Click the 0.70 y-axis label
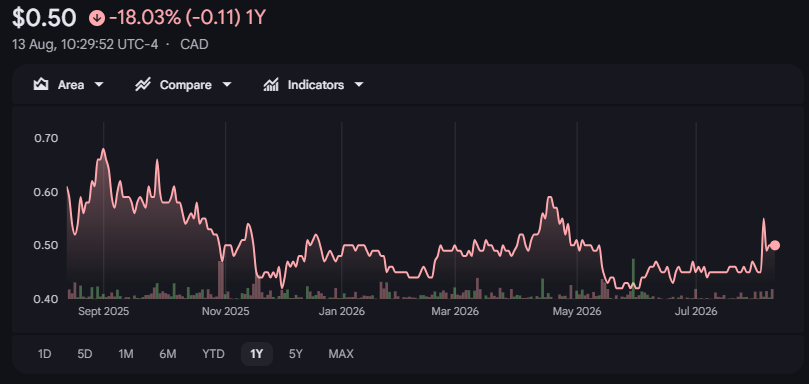Viewport: 809px width, 384px height. [46, 138]
